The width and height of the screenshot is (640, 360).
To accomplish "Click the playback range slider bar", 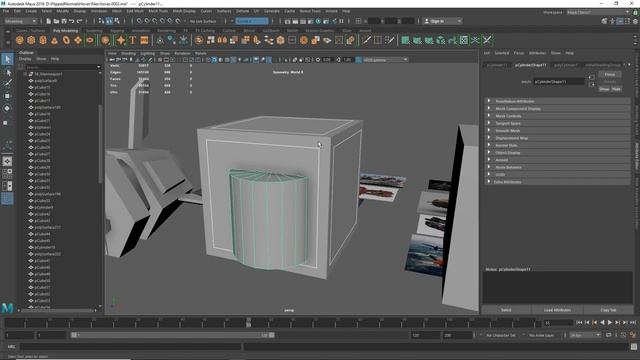I will point(173,335).
